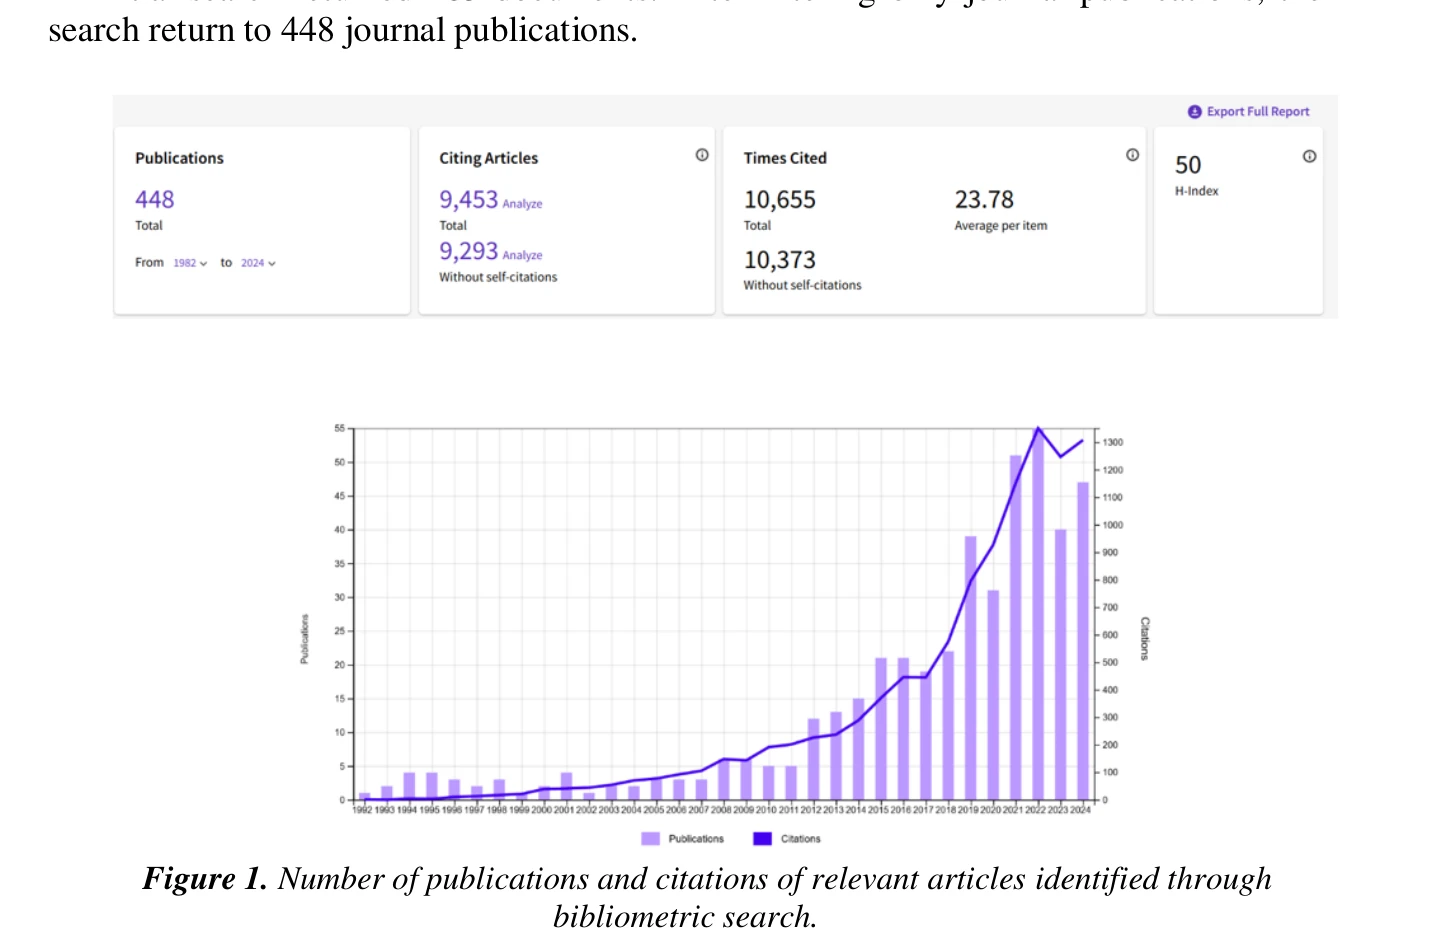1442x949 pixels.
Task: Click the Citations right axis label
Action: pyautogui.click(x=1145, y=638)
